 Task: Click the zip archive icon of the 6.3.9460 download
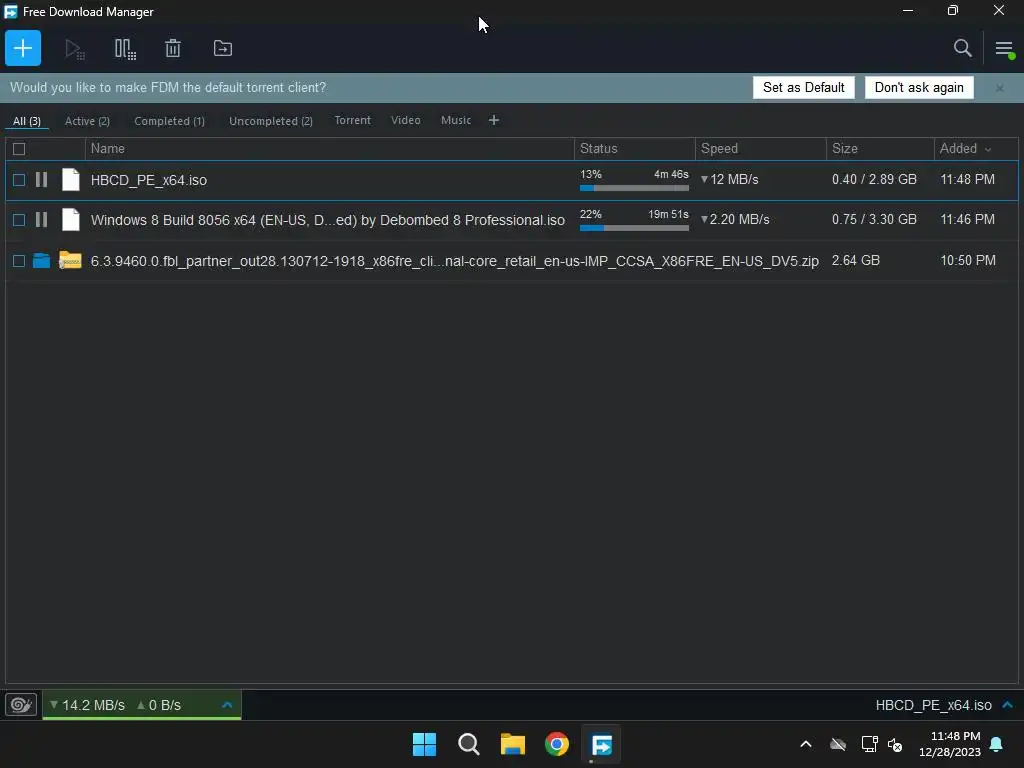click(70, 260)
